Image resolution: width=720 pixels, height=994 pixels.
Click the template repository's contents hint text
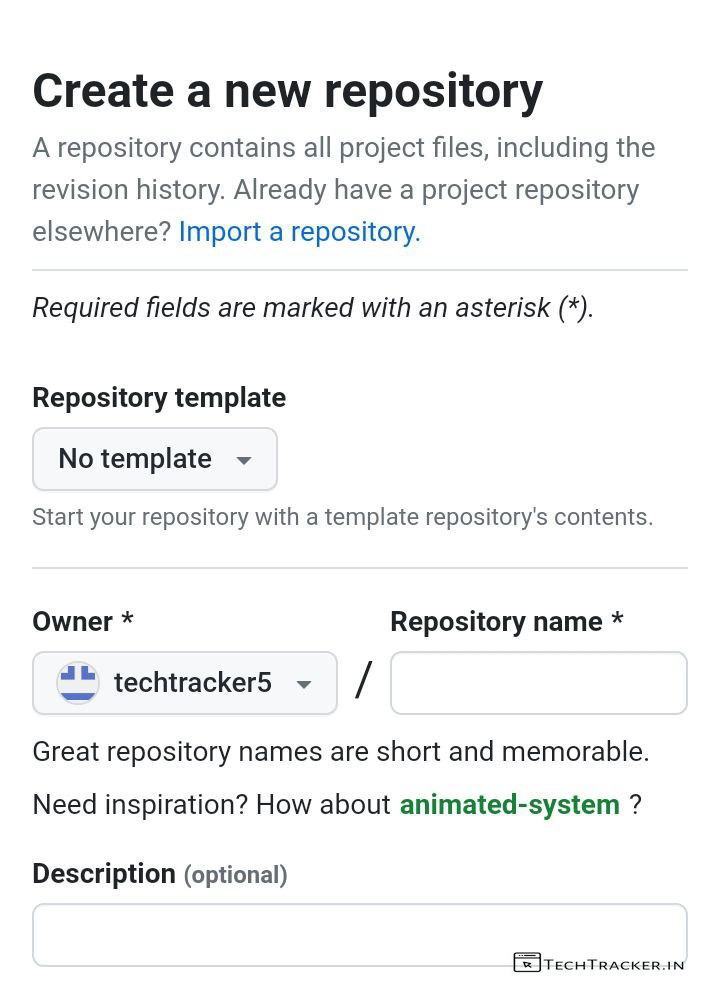coord(342,517)
